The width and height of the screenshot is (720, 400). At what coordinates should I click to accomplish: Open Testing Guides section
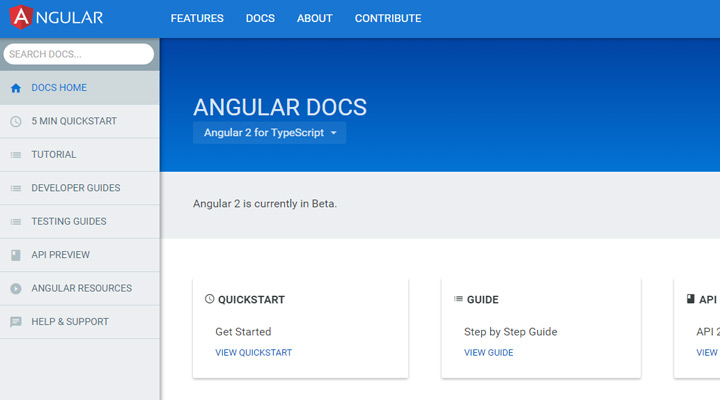[80, 222]
